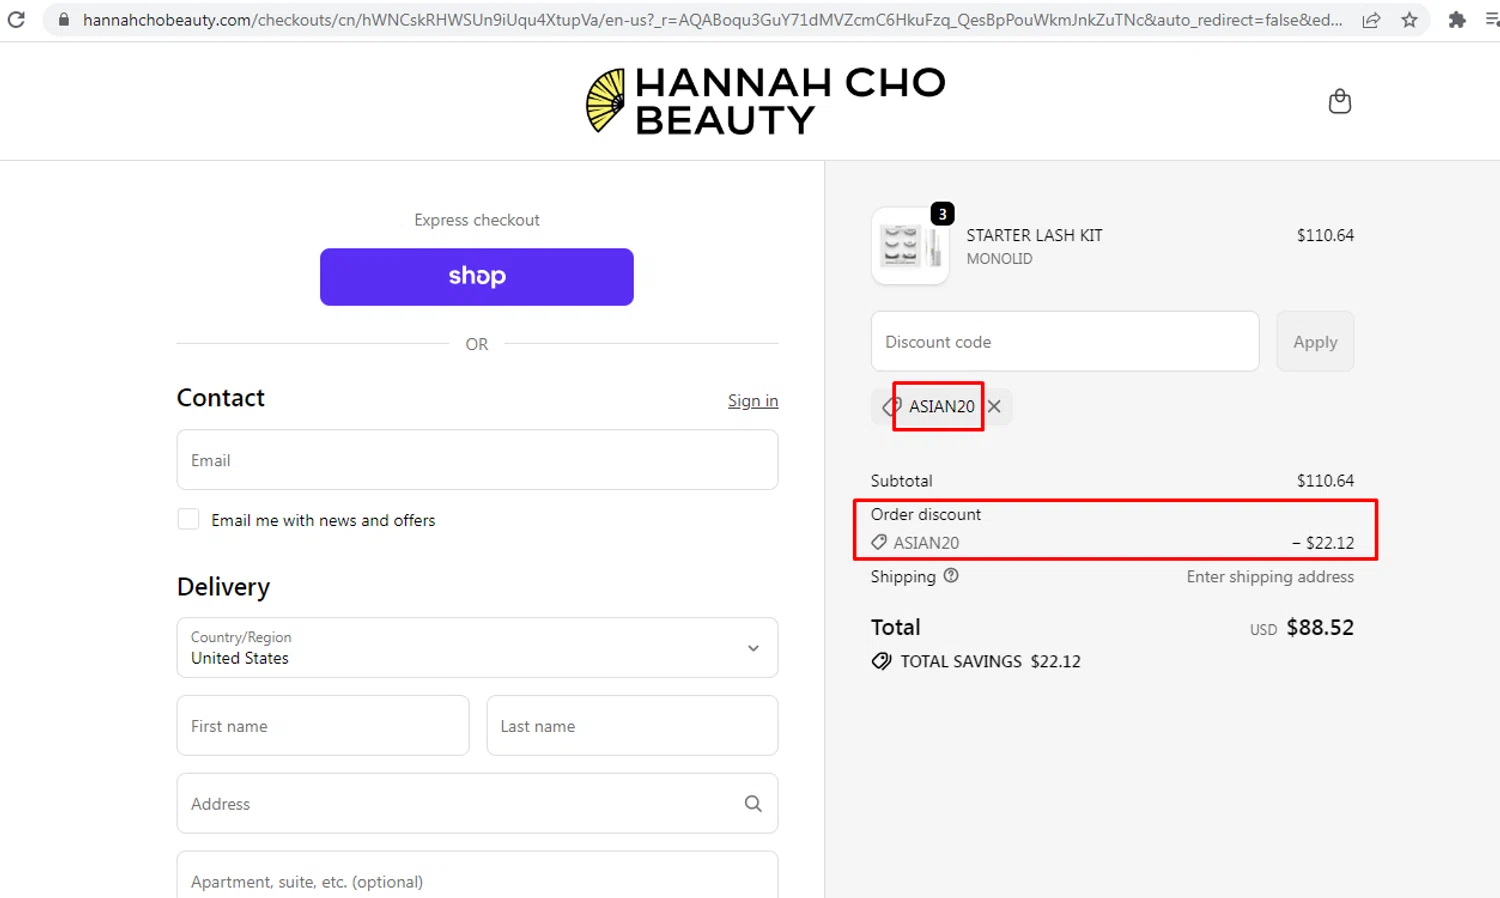Click the product price $110.64 beside the kit
Image resolution: width=1500 pixels, height=898 pixels.
click(1325, 235)
